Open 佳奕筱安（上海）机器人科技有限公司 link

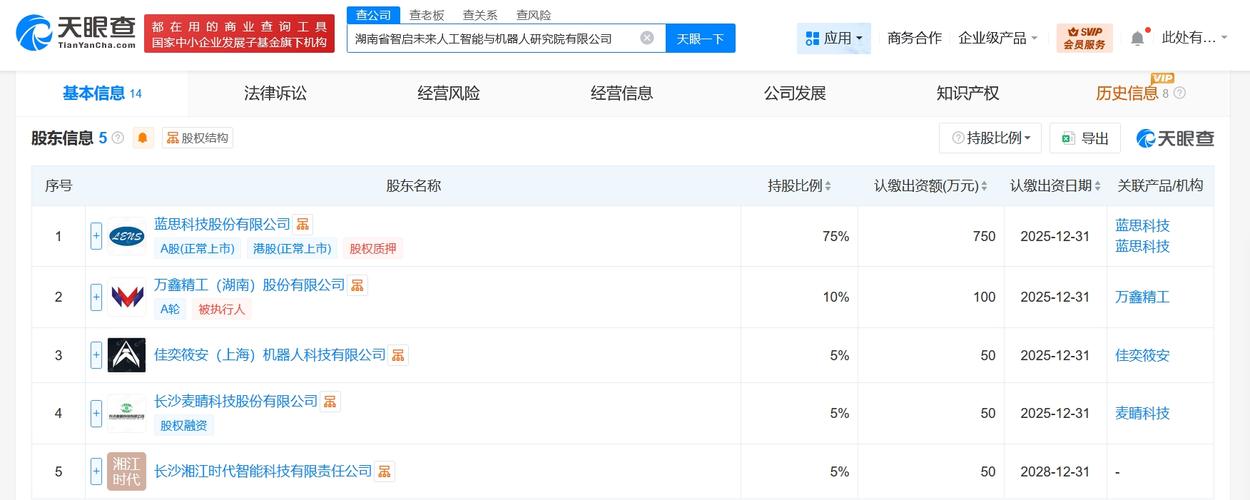270,355
